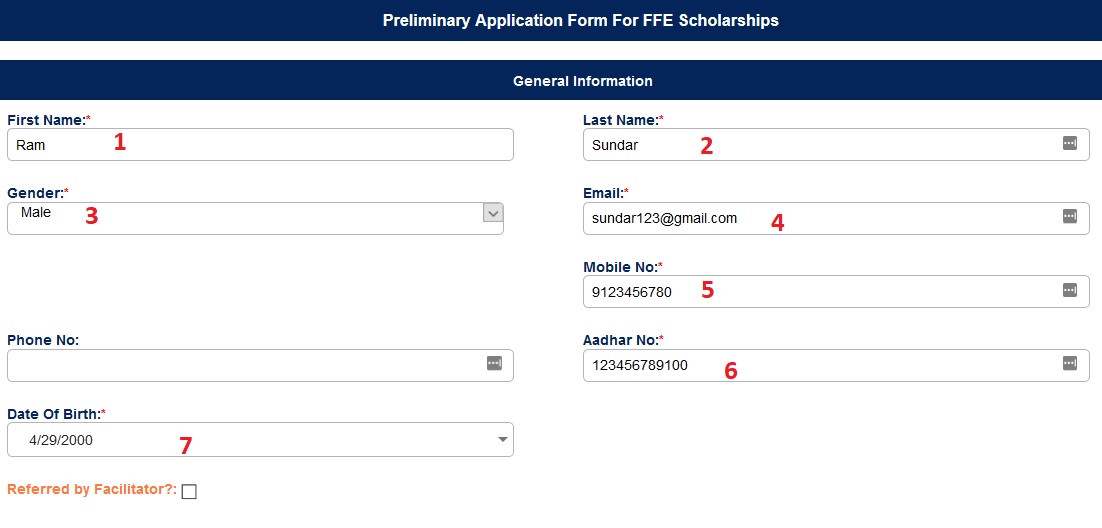
Task: Click autofill icon in Last Name field
Action: (x=1069, y=144)
